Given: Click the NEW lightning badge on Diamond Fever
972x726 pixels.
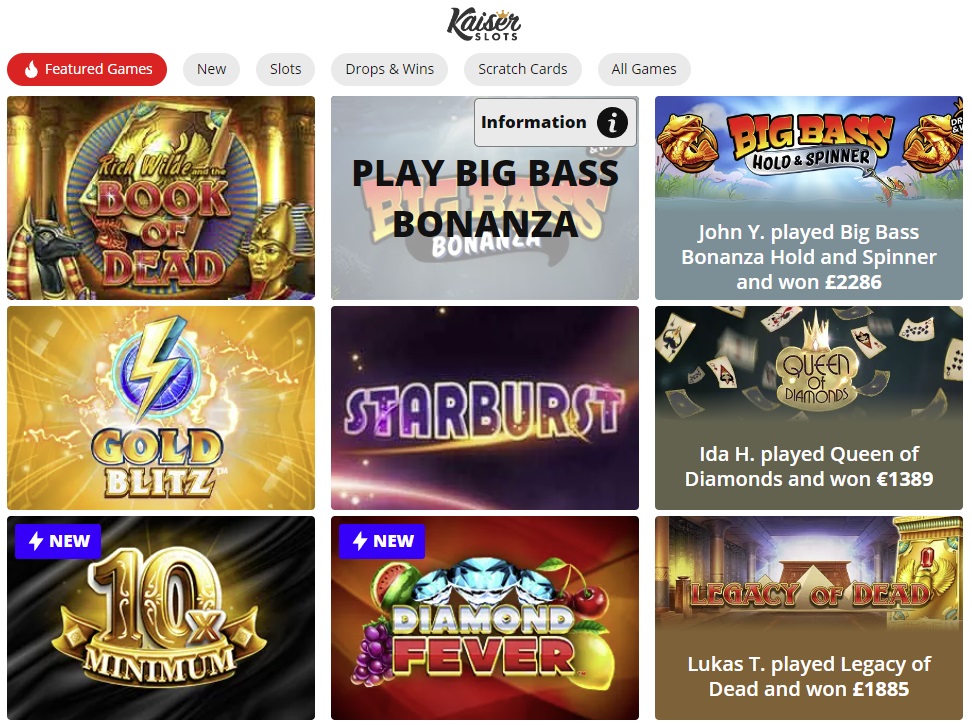Looking at the screenshot, I should coord(382,541).
